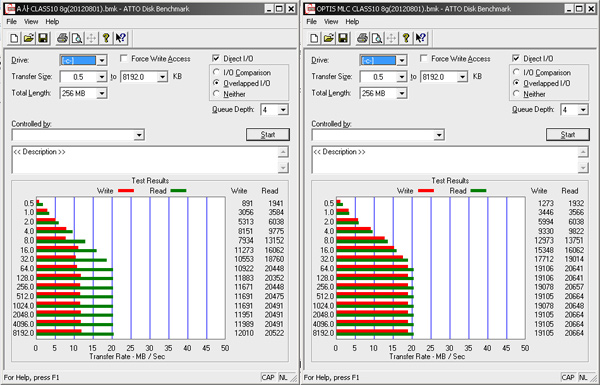
Task: Open Controlled by dropdown in left window
Action: (x=139, y=135)
